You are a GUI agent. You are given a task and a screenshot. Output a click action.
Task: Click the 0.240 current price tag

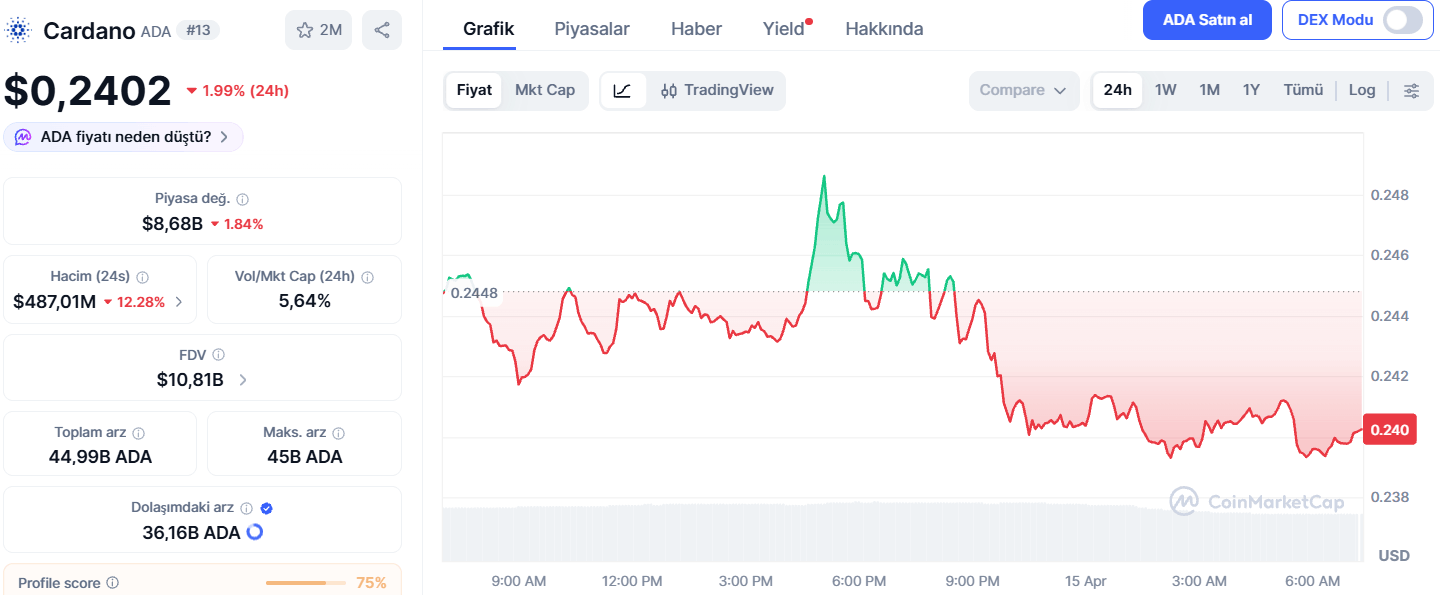(x=1390, y=429)
